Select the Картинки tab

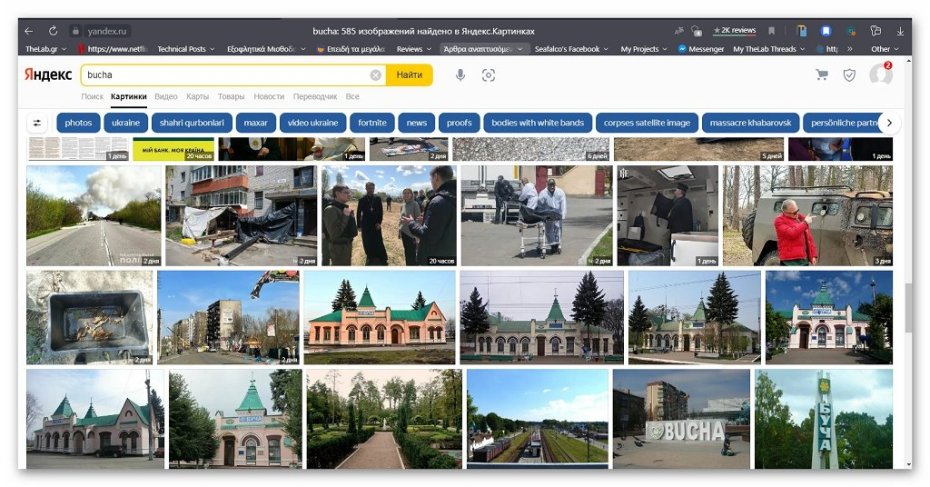[129, 96]
